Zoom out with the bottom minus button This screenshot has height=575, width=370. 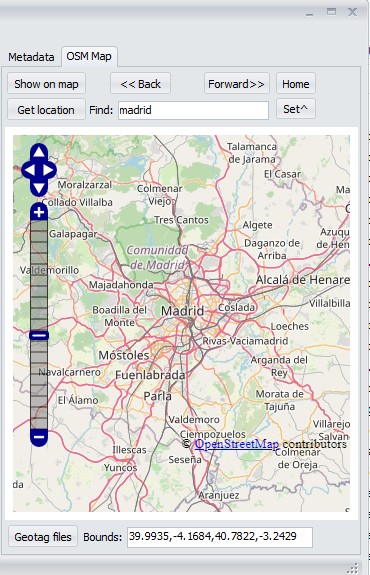[39, 437]
